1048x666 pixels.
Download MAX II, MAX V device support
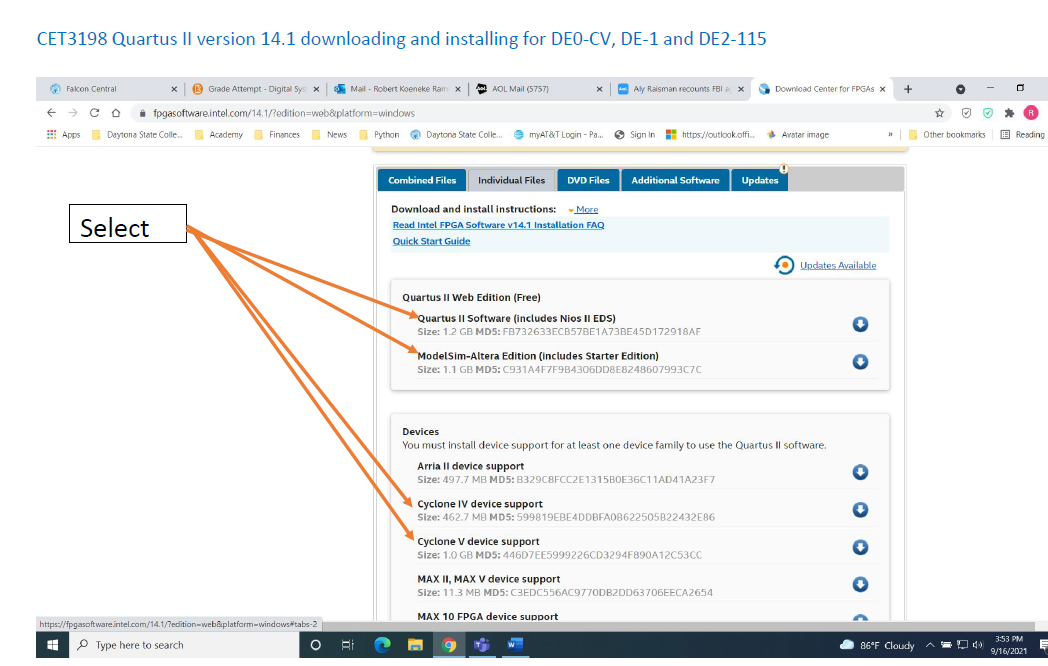[x=860, y=584]
